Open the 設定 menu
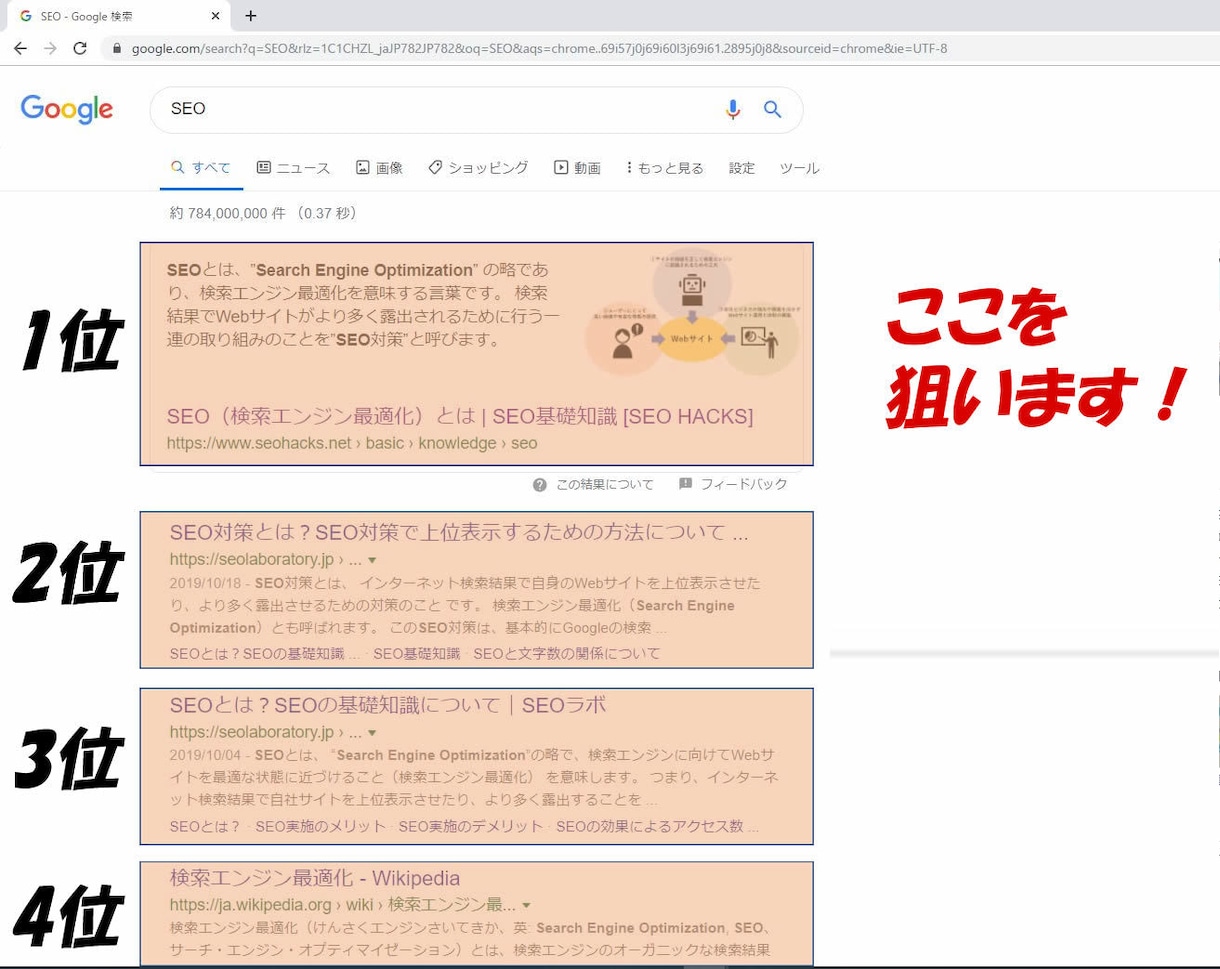 point(742,168)
